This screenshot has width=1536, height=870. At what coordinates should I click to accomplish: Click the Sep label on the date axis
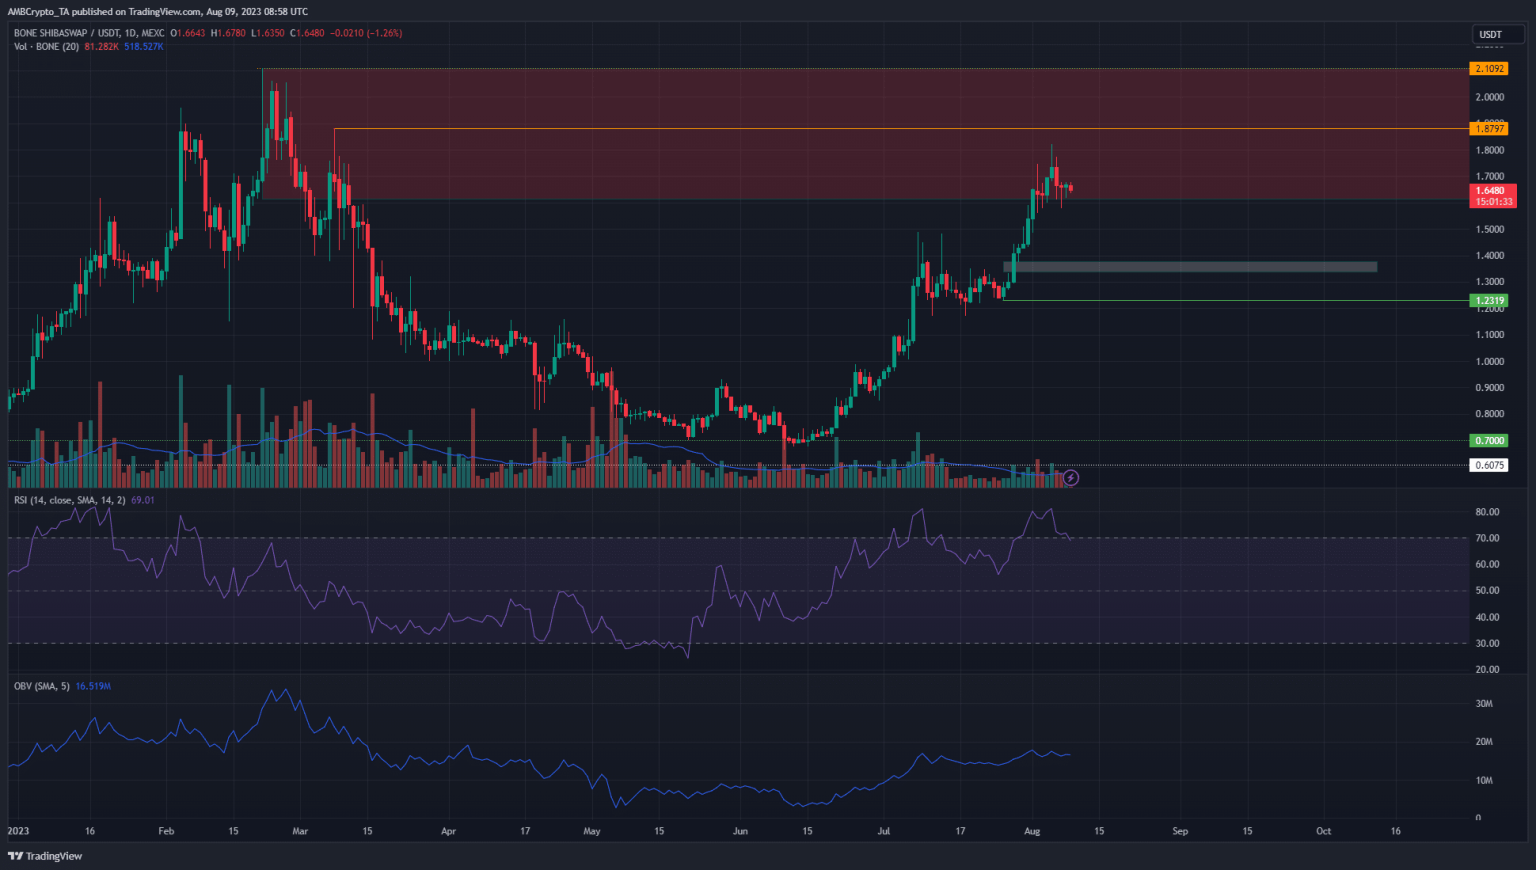[1180, 831]
